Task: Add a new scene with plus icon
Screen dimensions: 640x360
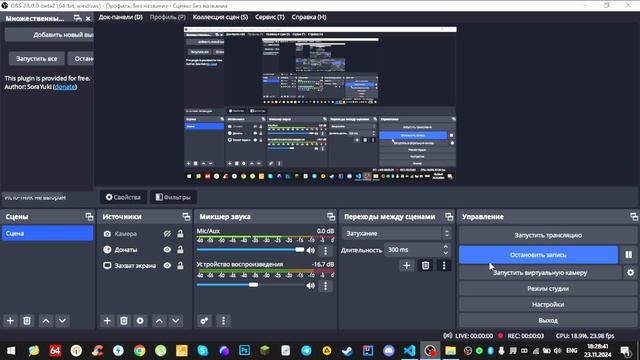Action: (10, 321)
